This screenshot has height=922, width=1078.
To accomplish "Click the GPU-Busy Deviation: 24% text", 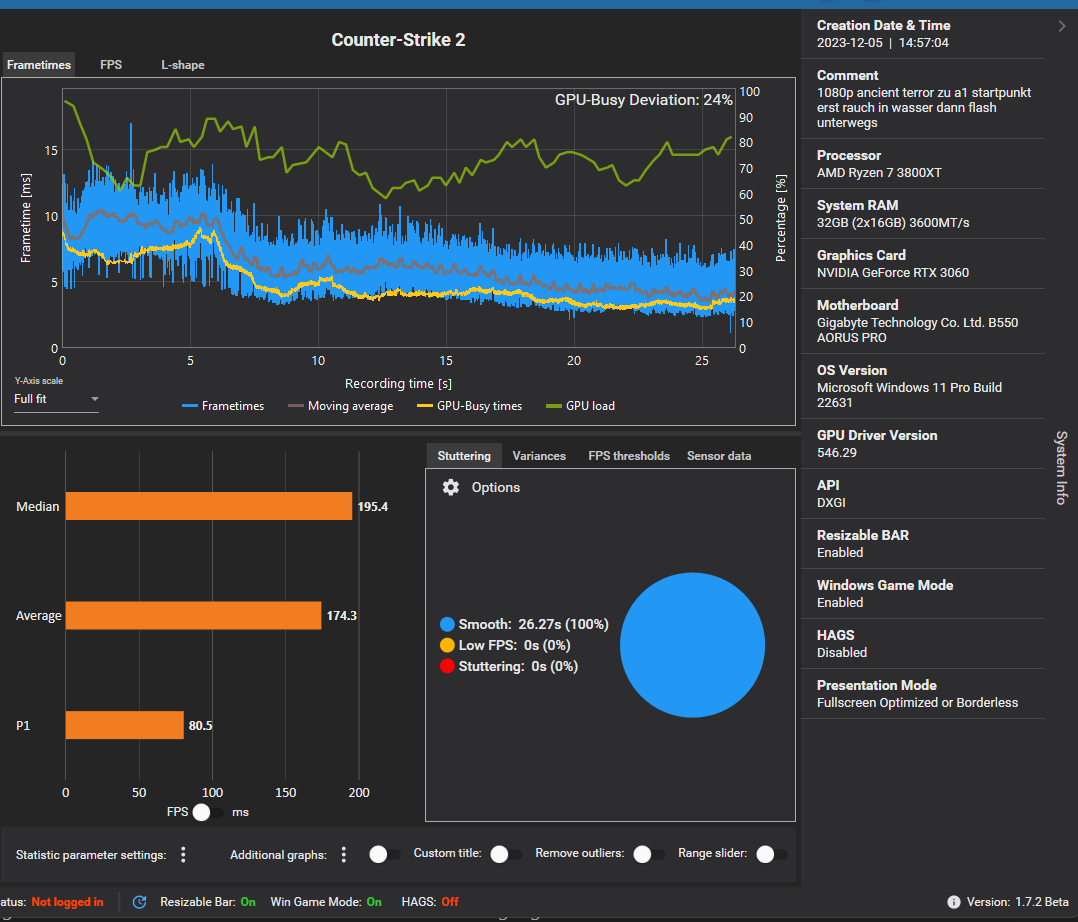I will [x=644, y=100].
